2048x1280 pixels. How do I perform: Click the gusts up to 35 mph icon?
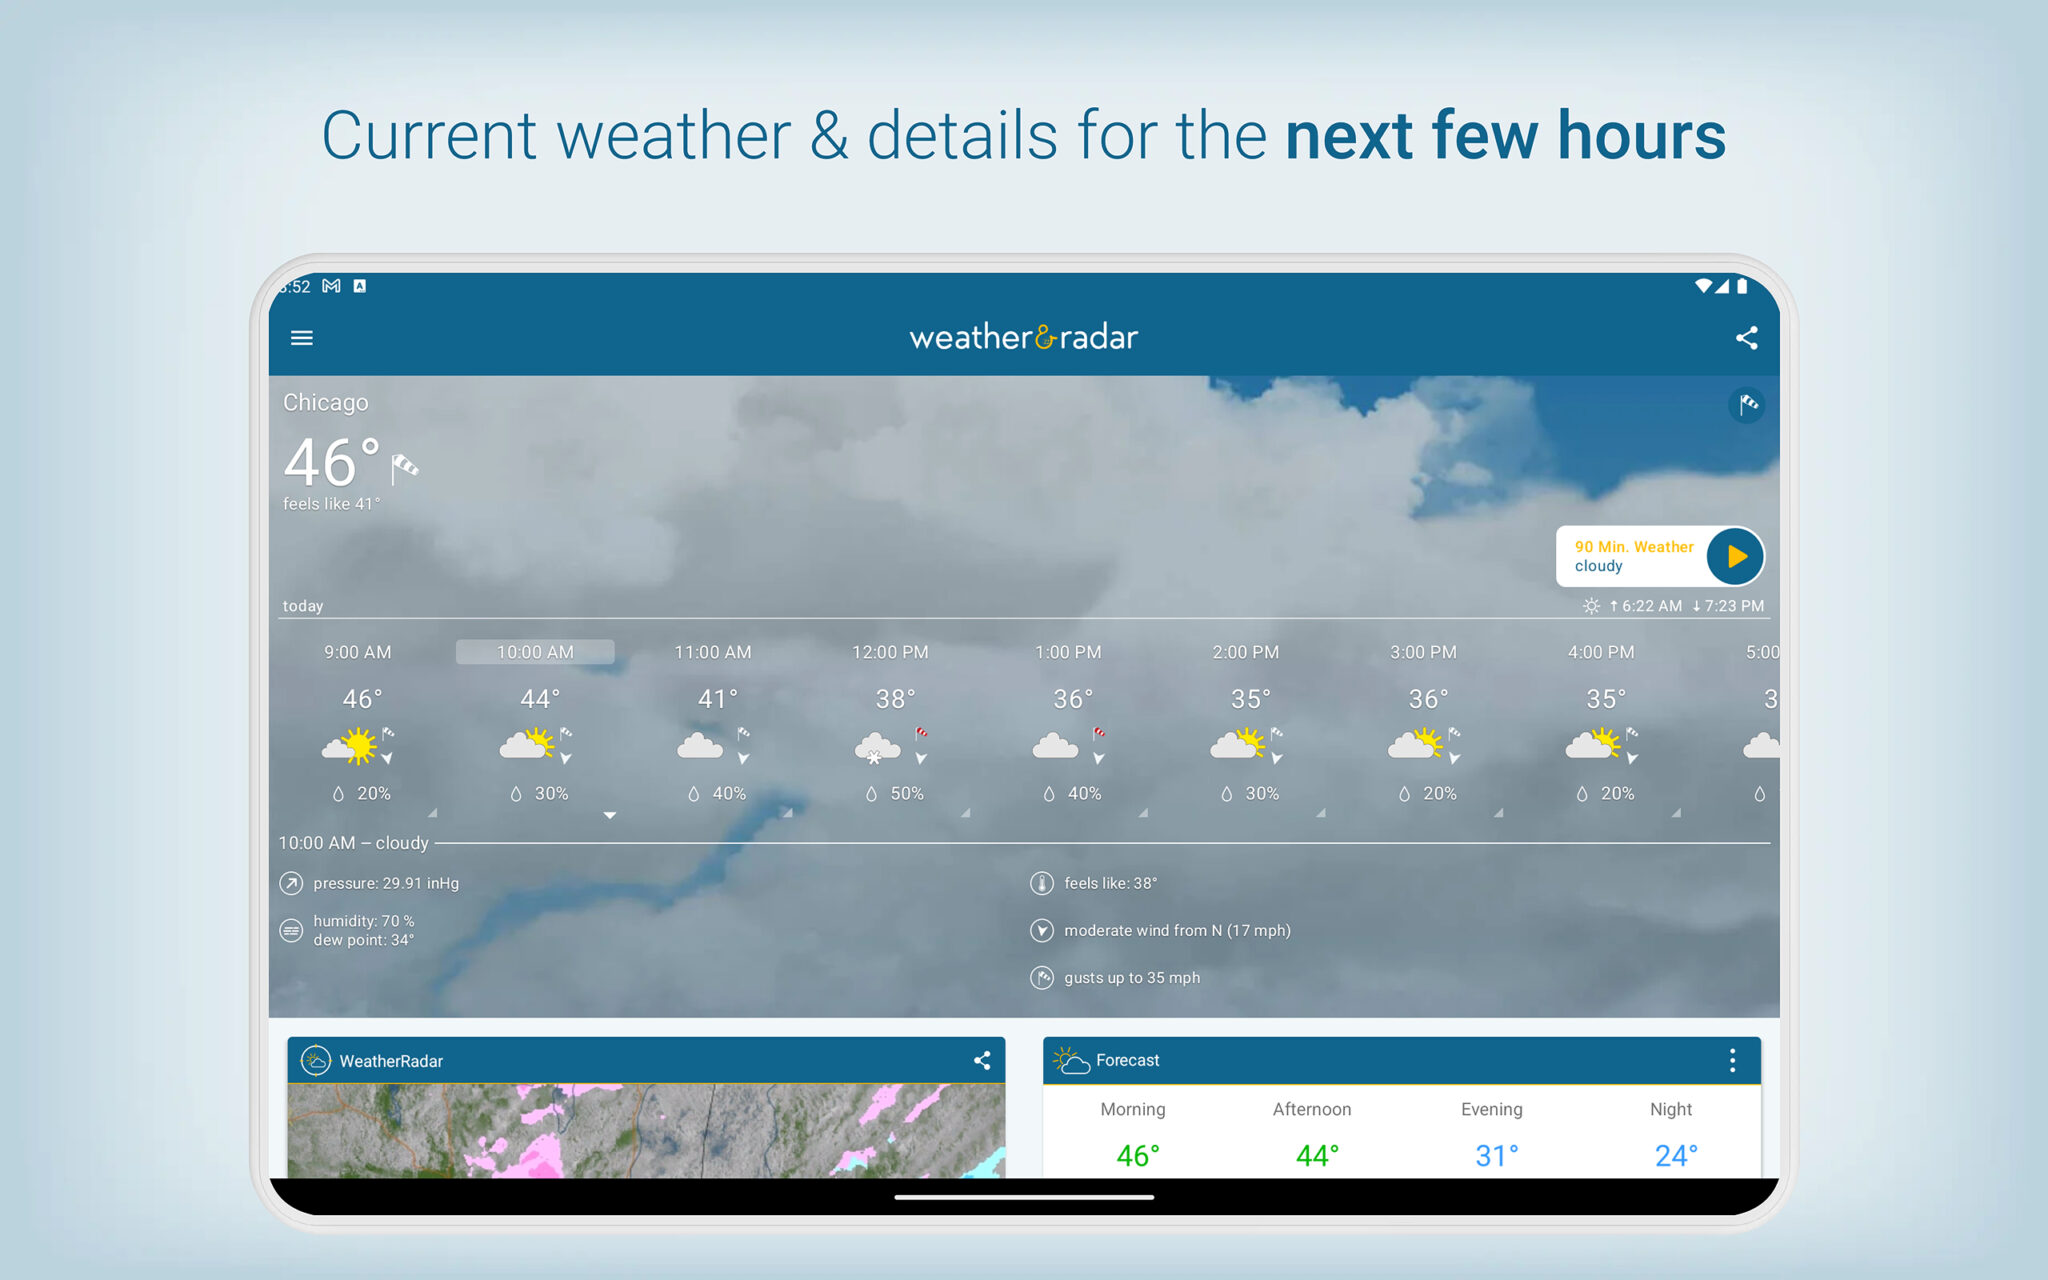(1040, 978)
